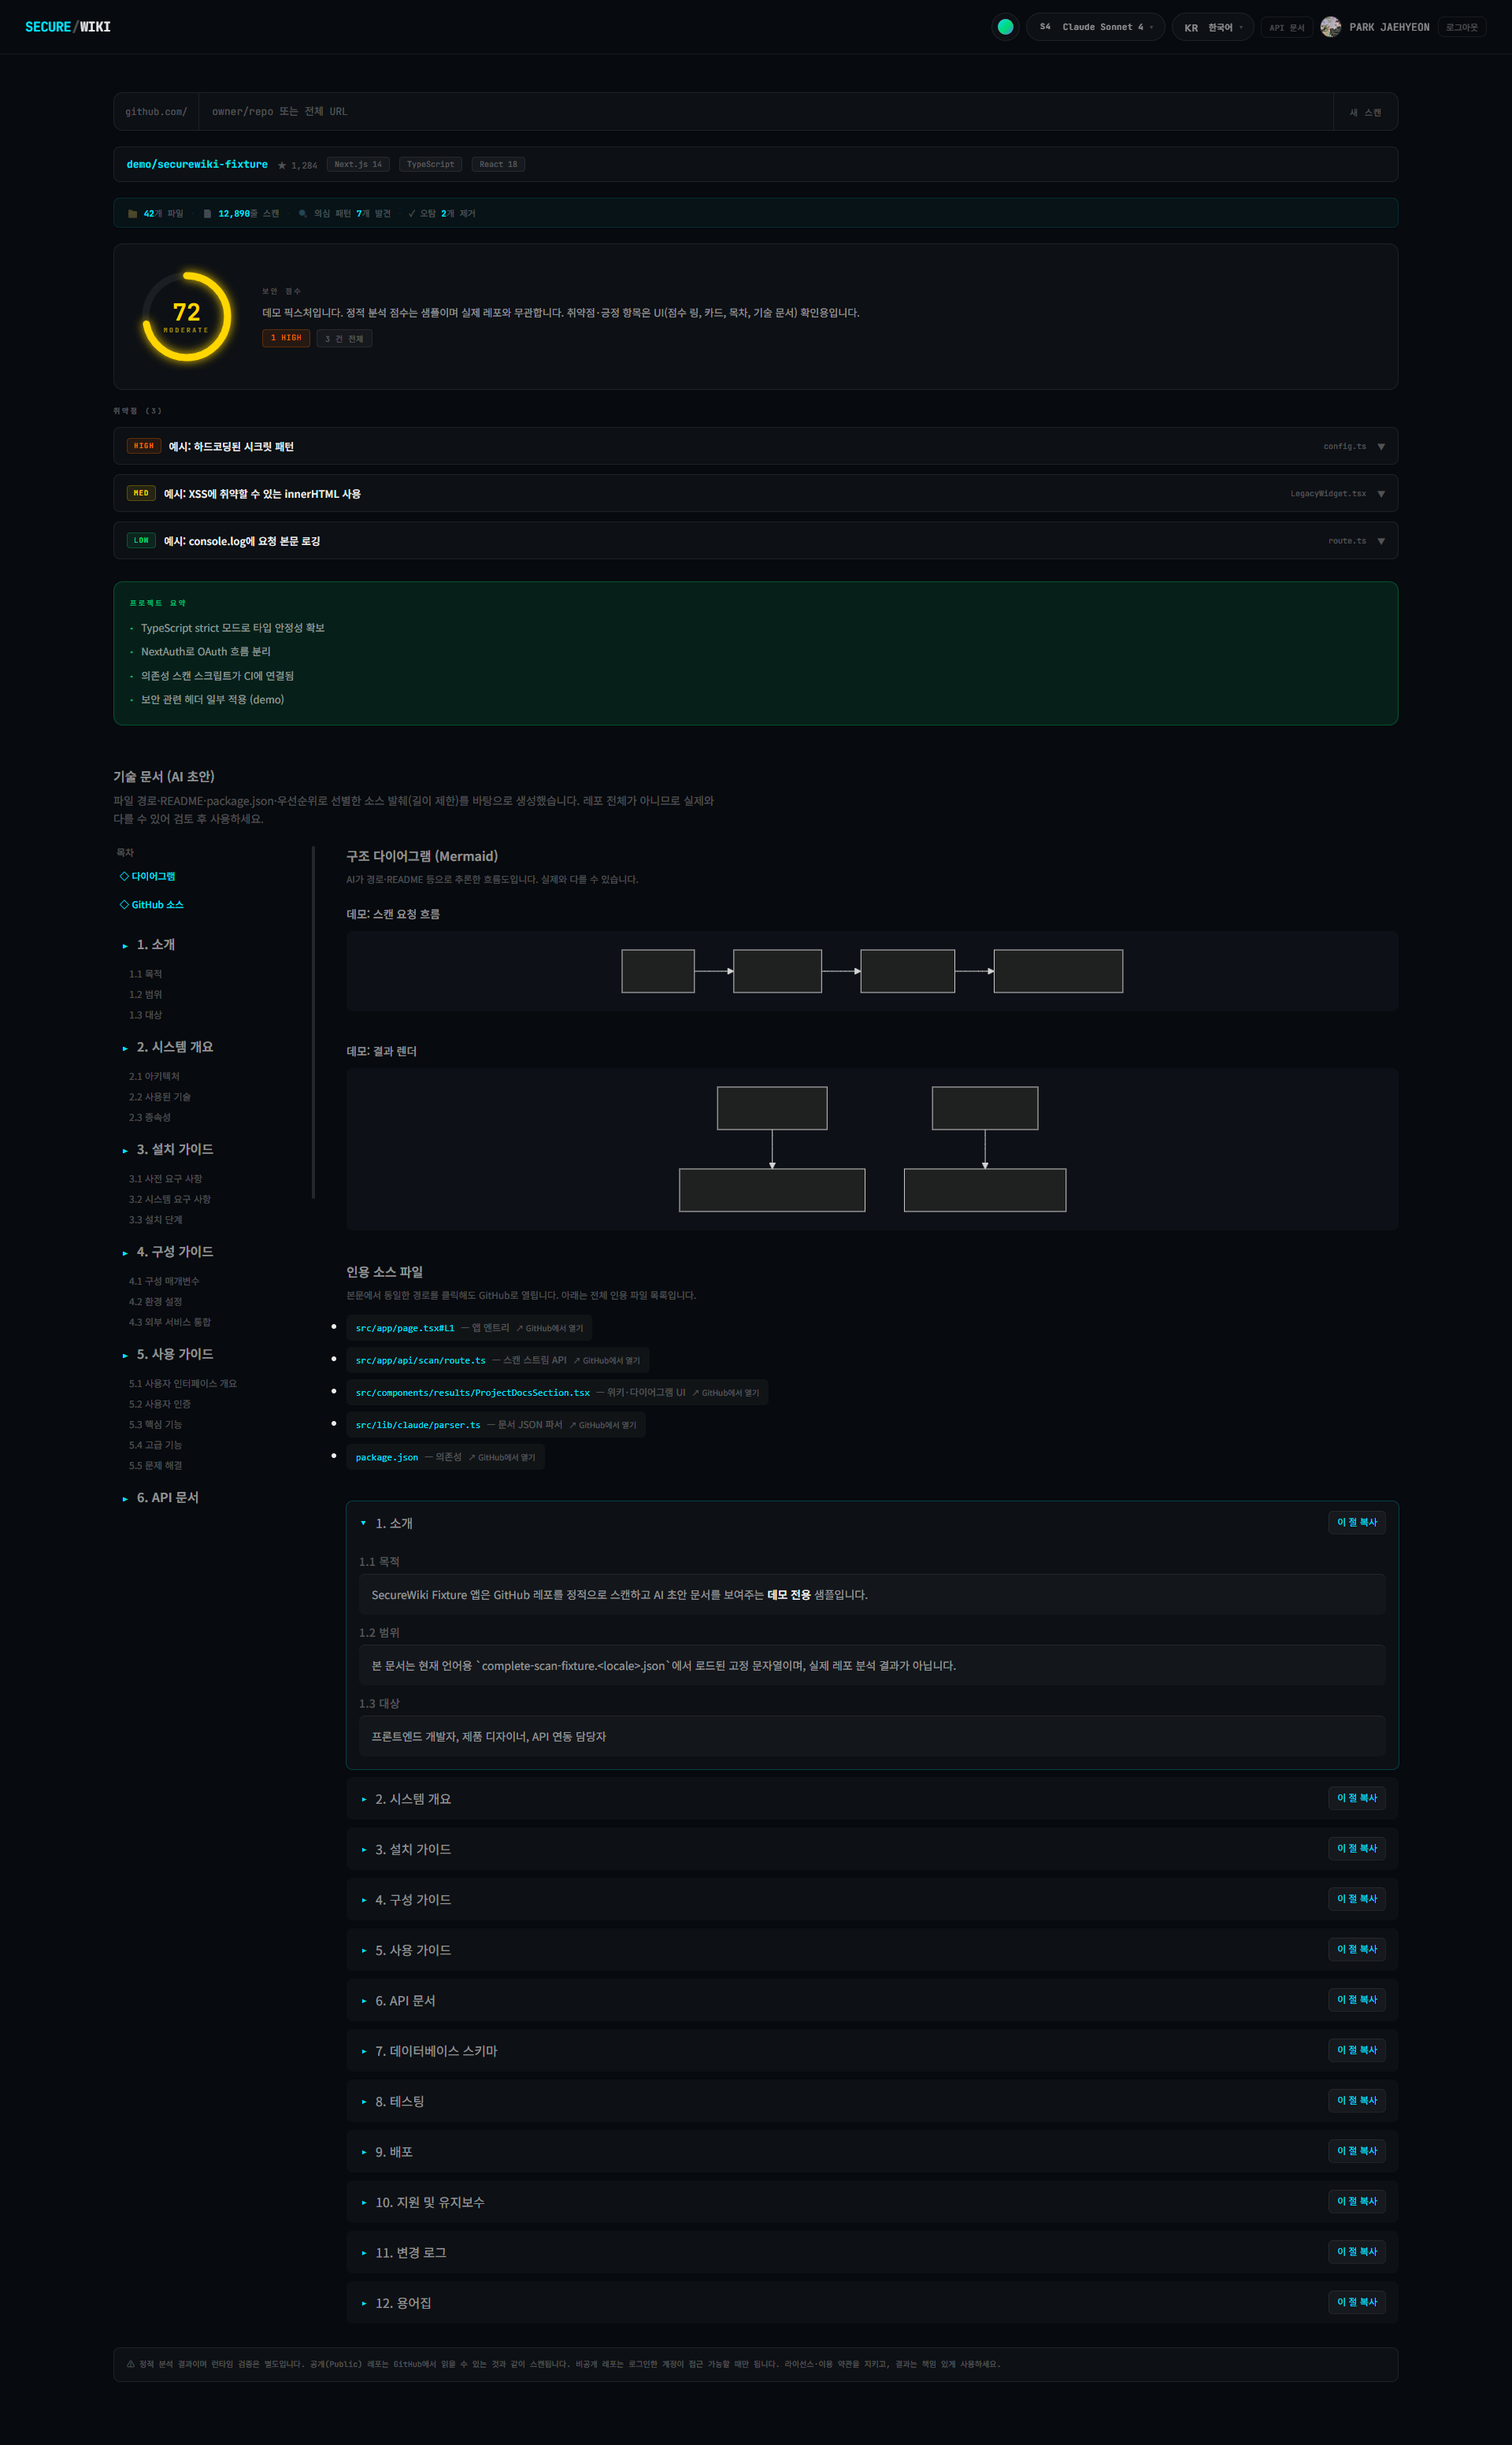Click the checkmark icon beside 오탐 2개 제거

412,213
